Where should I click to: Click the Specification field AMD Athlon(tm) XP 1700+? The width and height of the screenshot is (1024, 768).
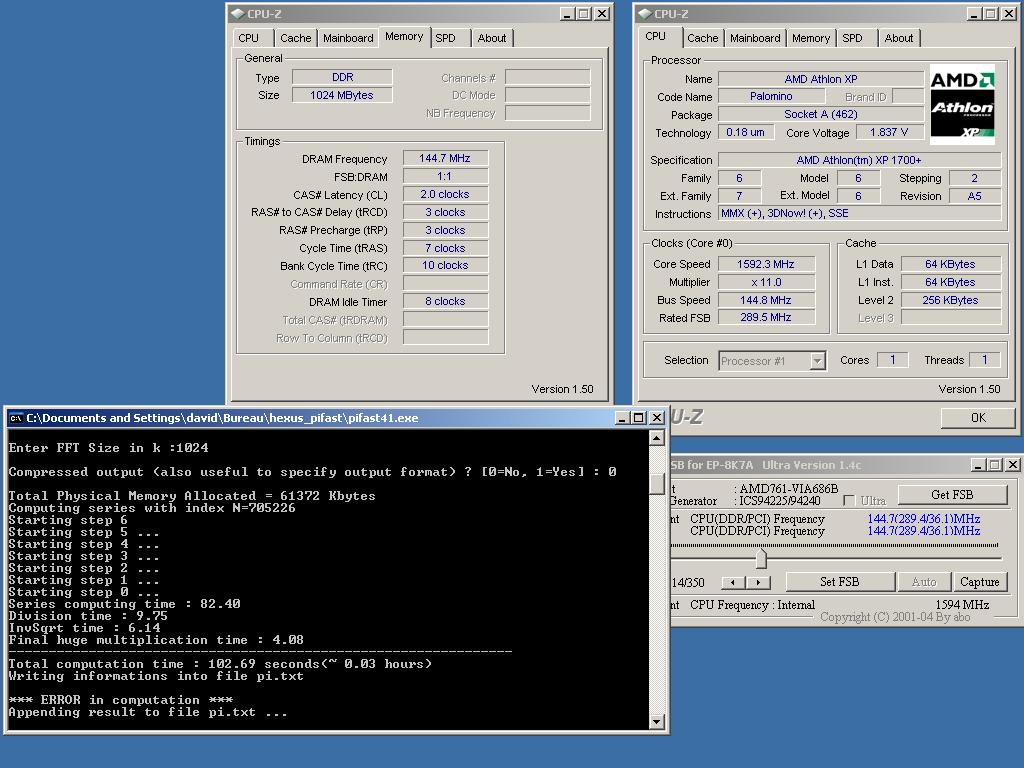(x=859, y=160)
